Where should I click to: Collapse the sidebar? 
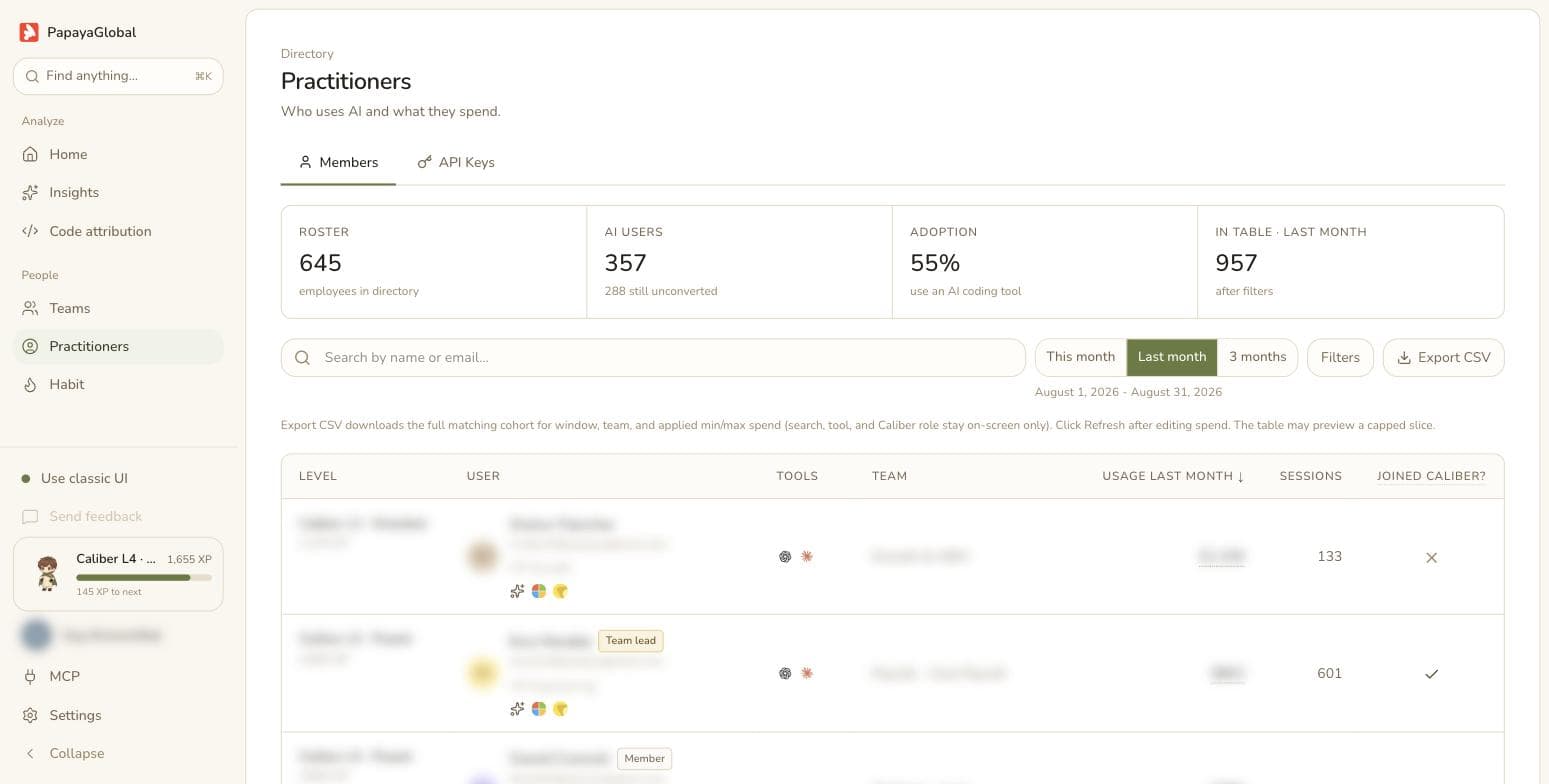(x=118, y=753)
